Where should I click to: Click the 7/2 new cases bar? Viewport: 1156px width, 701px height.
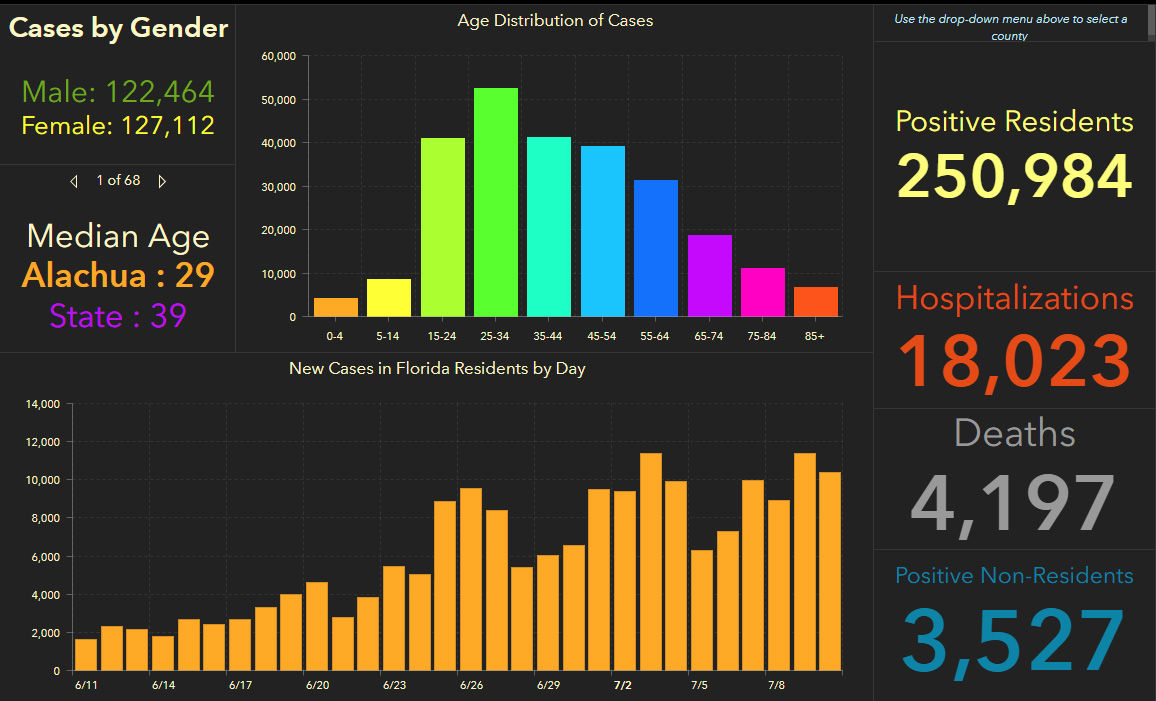pos(625,581)
